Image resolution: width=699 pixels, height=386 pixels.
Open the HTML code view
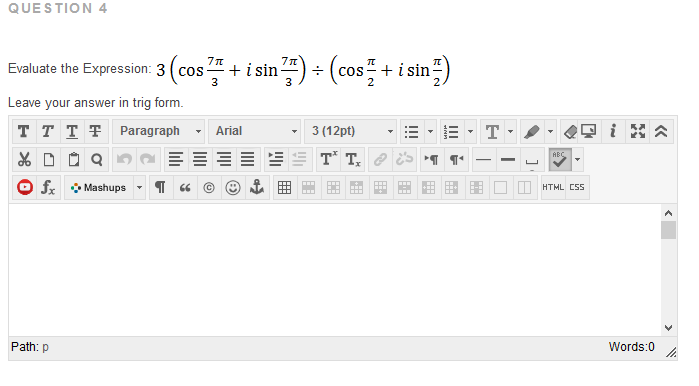click(x=553, y=188)
